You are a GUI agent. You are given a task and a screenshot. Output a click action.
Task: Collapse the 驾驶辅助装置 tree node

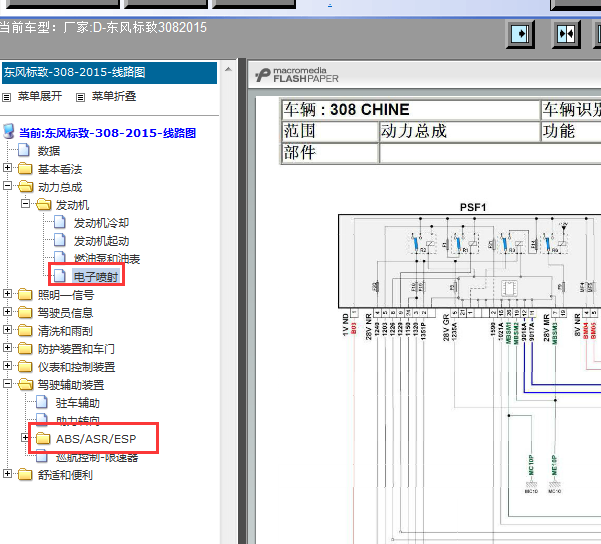click(7, 383)
